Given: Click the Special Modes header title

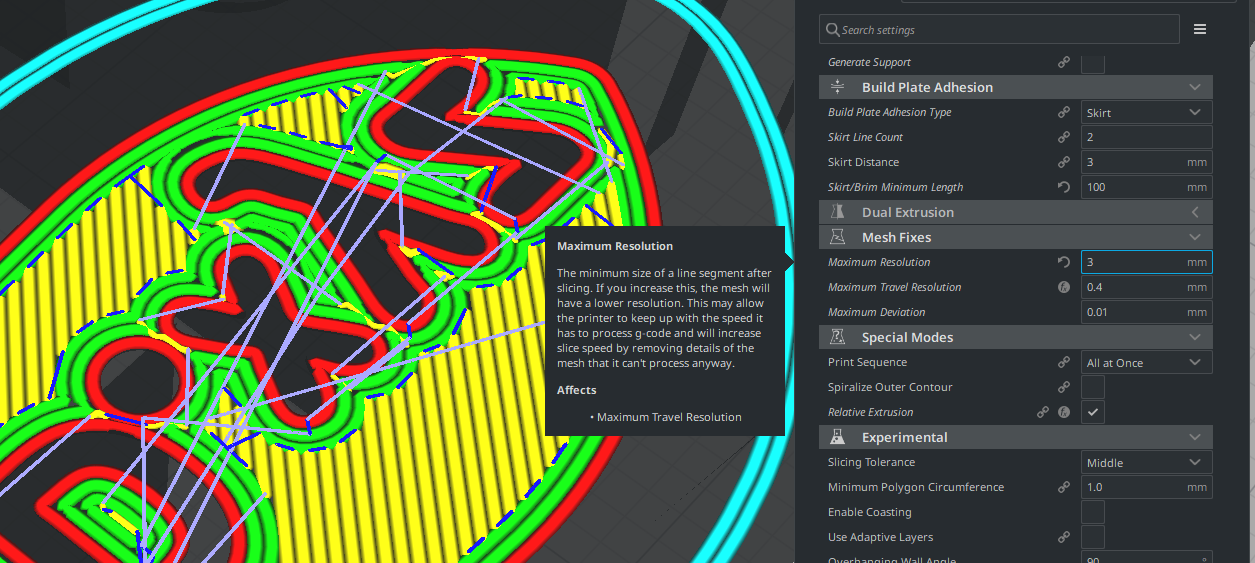Looking at the screenshot, I should pos(907,337).
